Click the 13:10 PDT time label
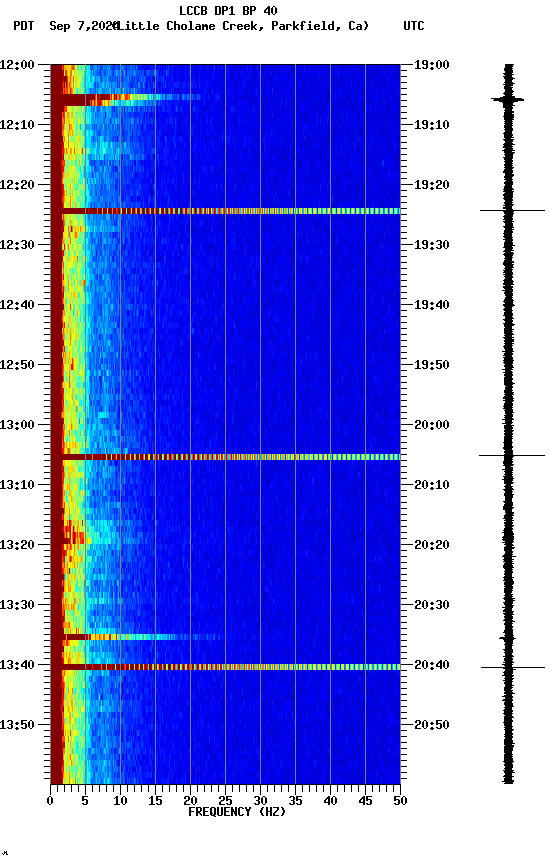The width and height of the screenshot is (552, 864). [x=17, y=485]
